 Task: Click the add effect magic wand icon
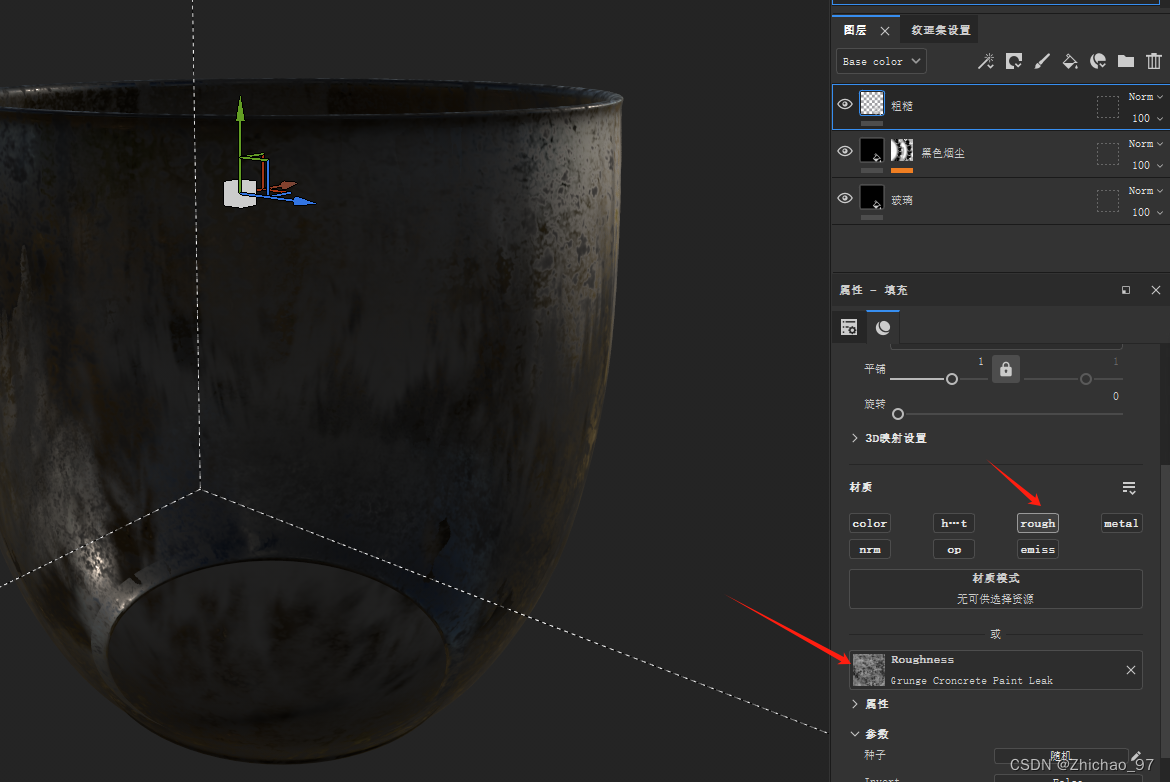pyautogui.click(x=986, y=61)
